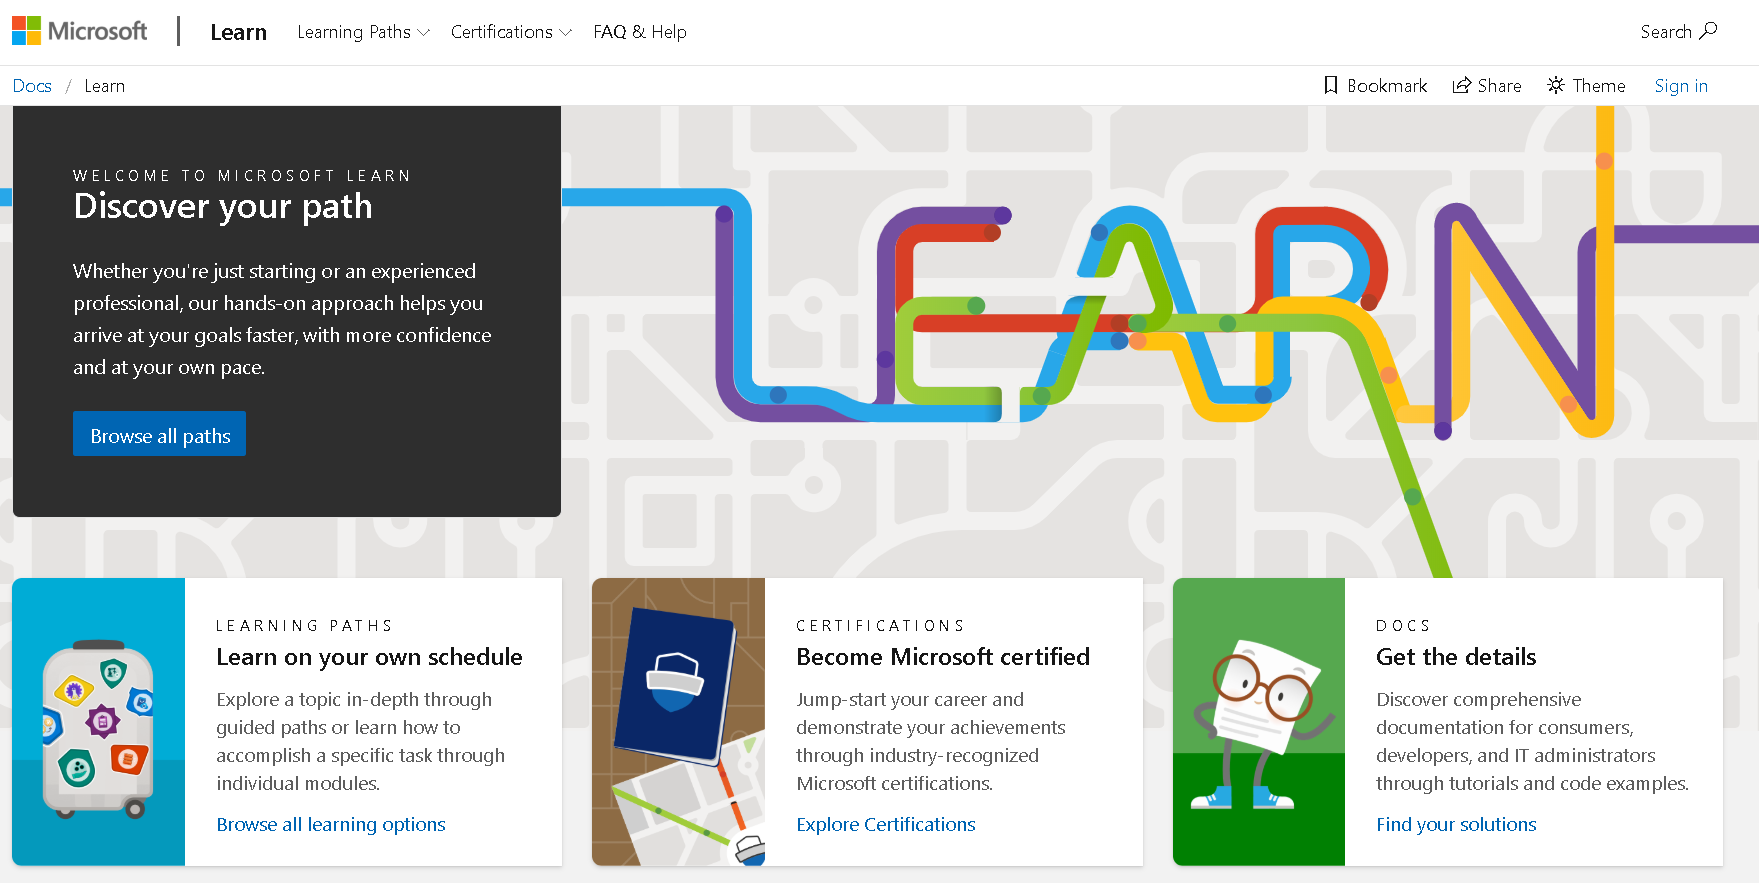Viewport: 1759px width, 883px height.
Task: Open Browse all learning options link
Action: click(x=331, y=824)
